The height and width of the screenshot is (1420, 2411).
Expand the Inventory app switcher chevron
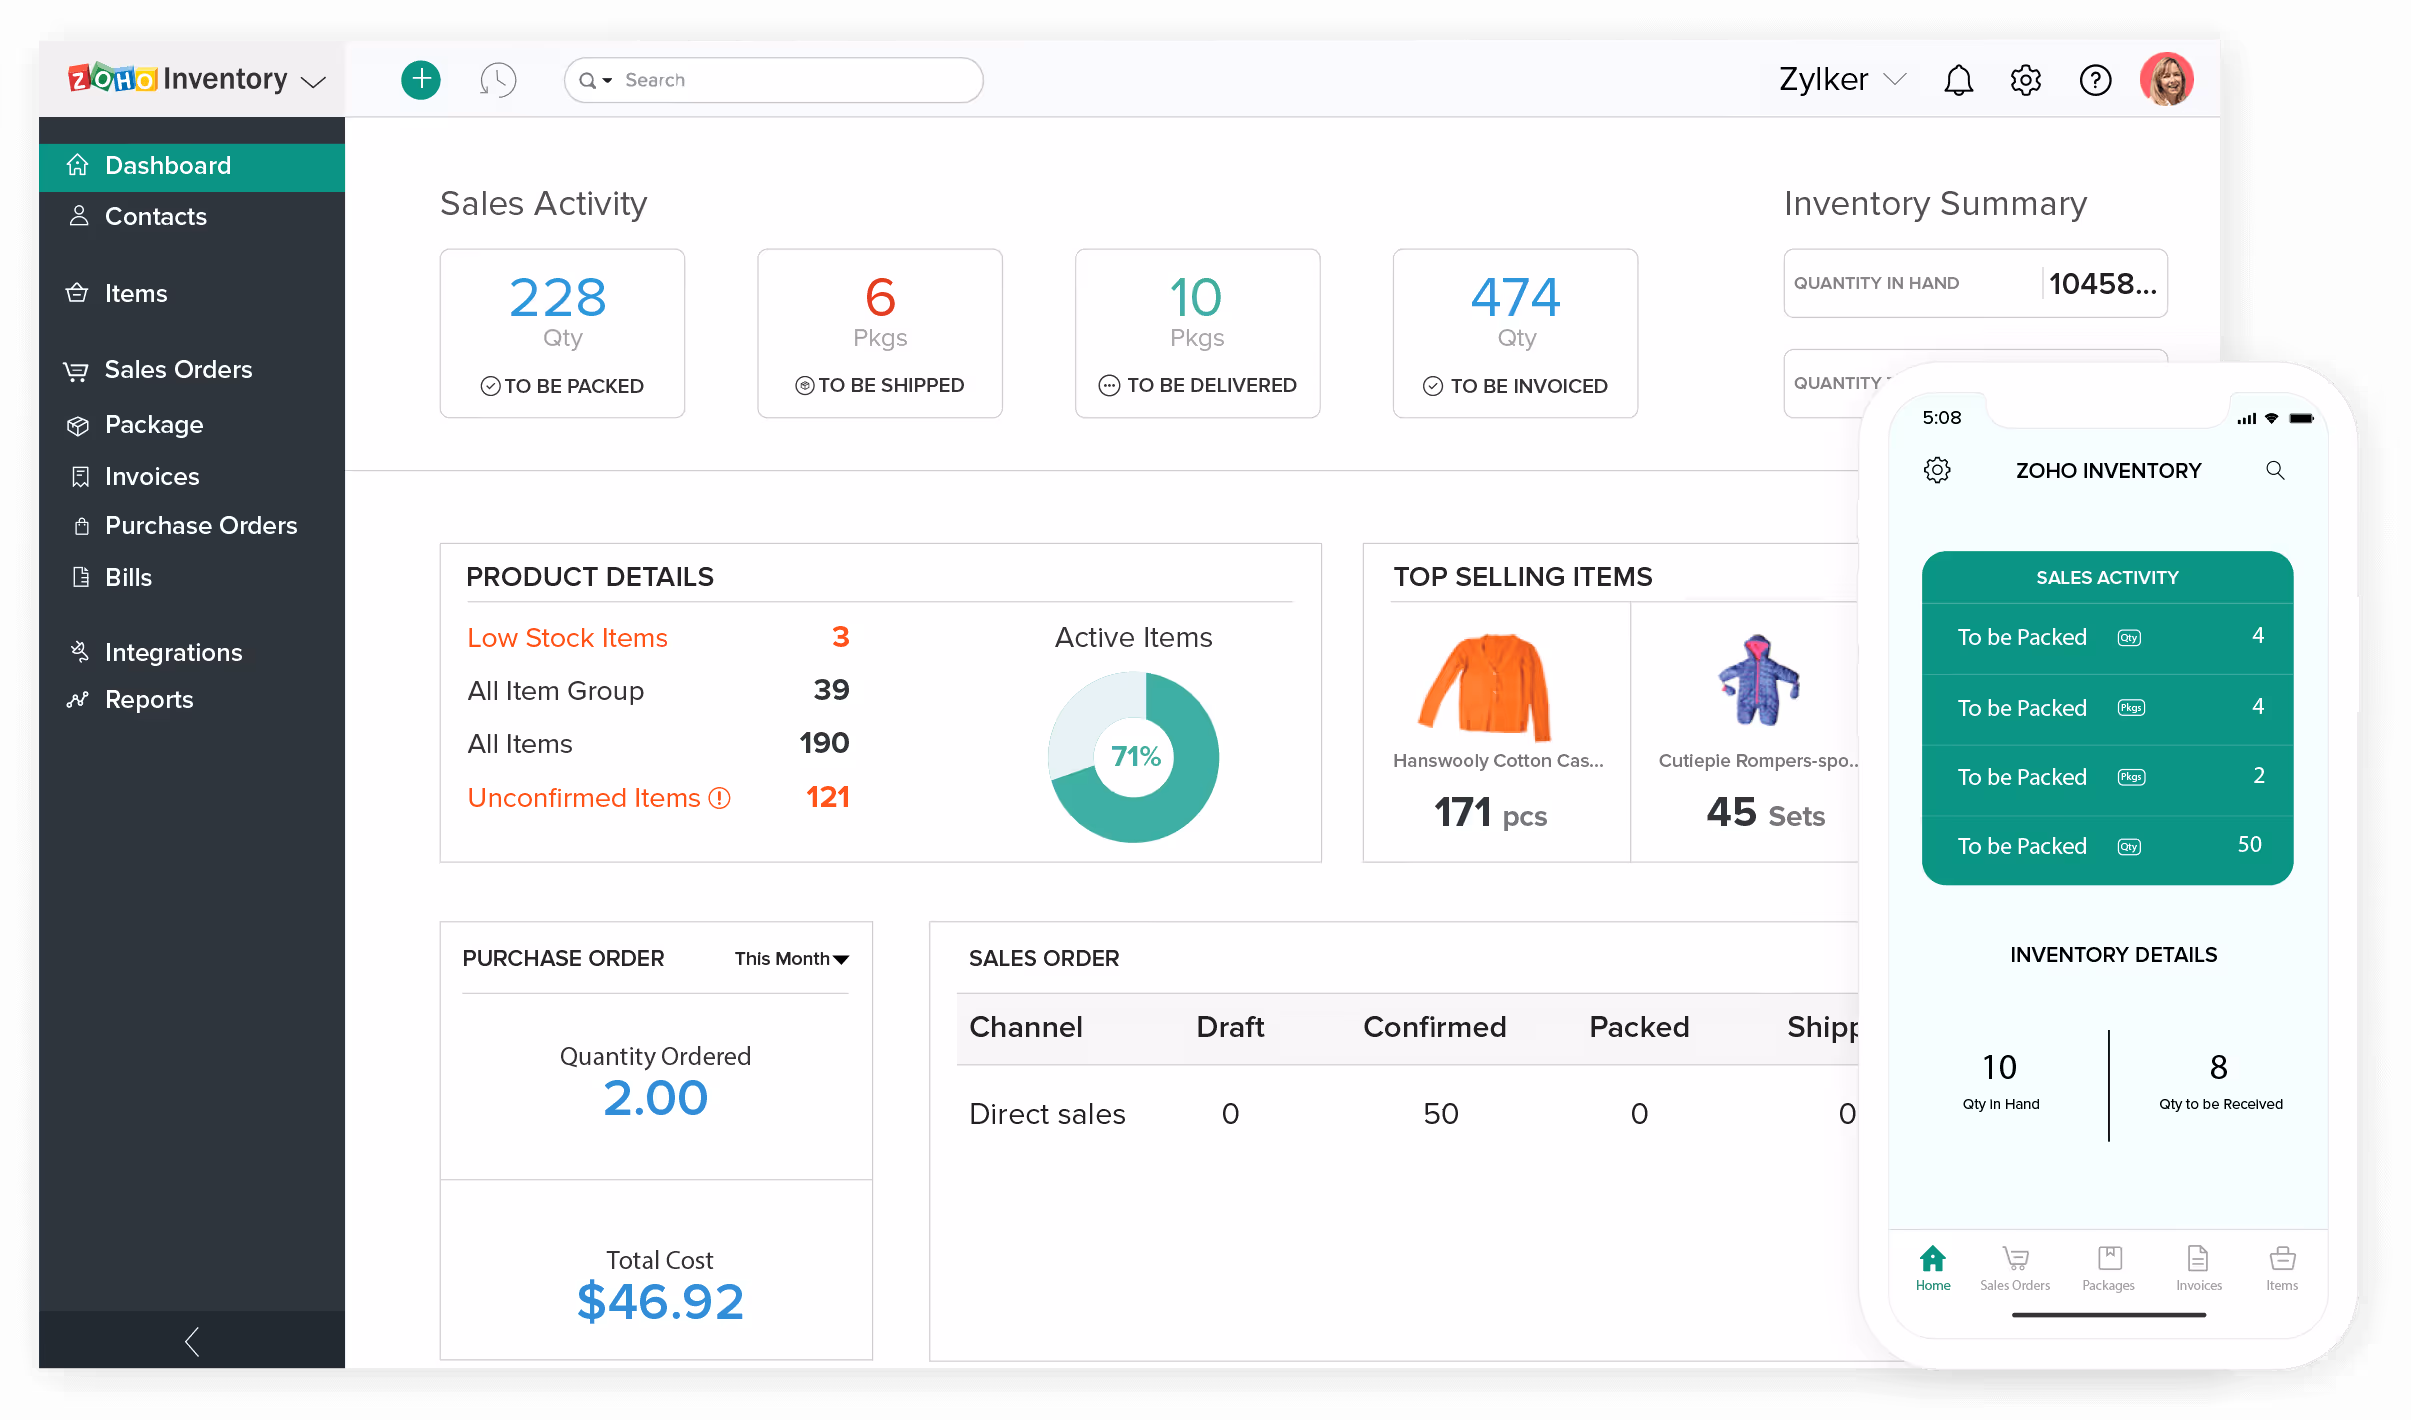click(x=314, y=82)
